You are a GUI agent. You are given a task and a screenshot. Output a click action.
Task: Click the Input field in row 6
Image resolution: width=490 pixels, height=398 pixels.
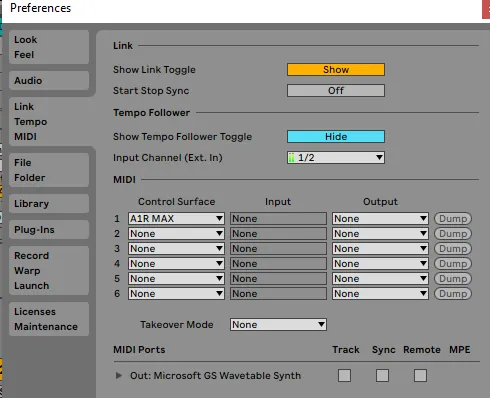278,293
